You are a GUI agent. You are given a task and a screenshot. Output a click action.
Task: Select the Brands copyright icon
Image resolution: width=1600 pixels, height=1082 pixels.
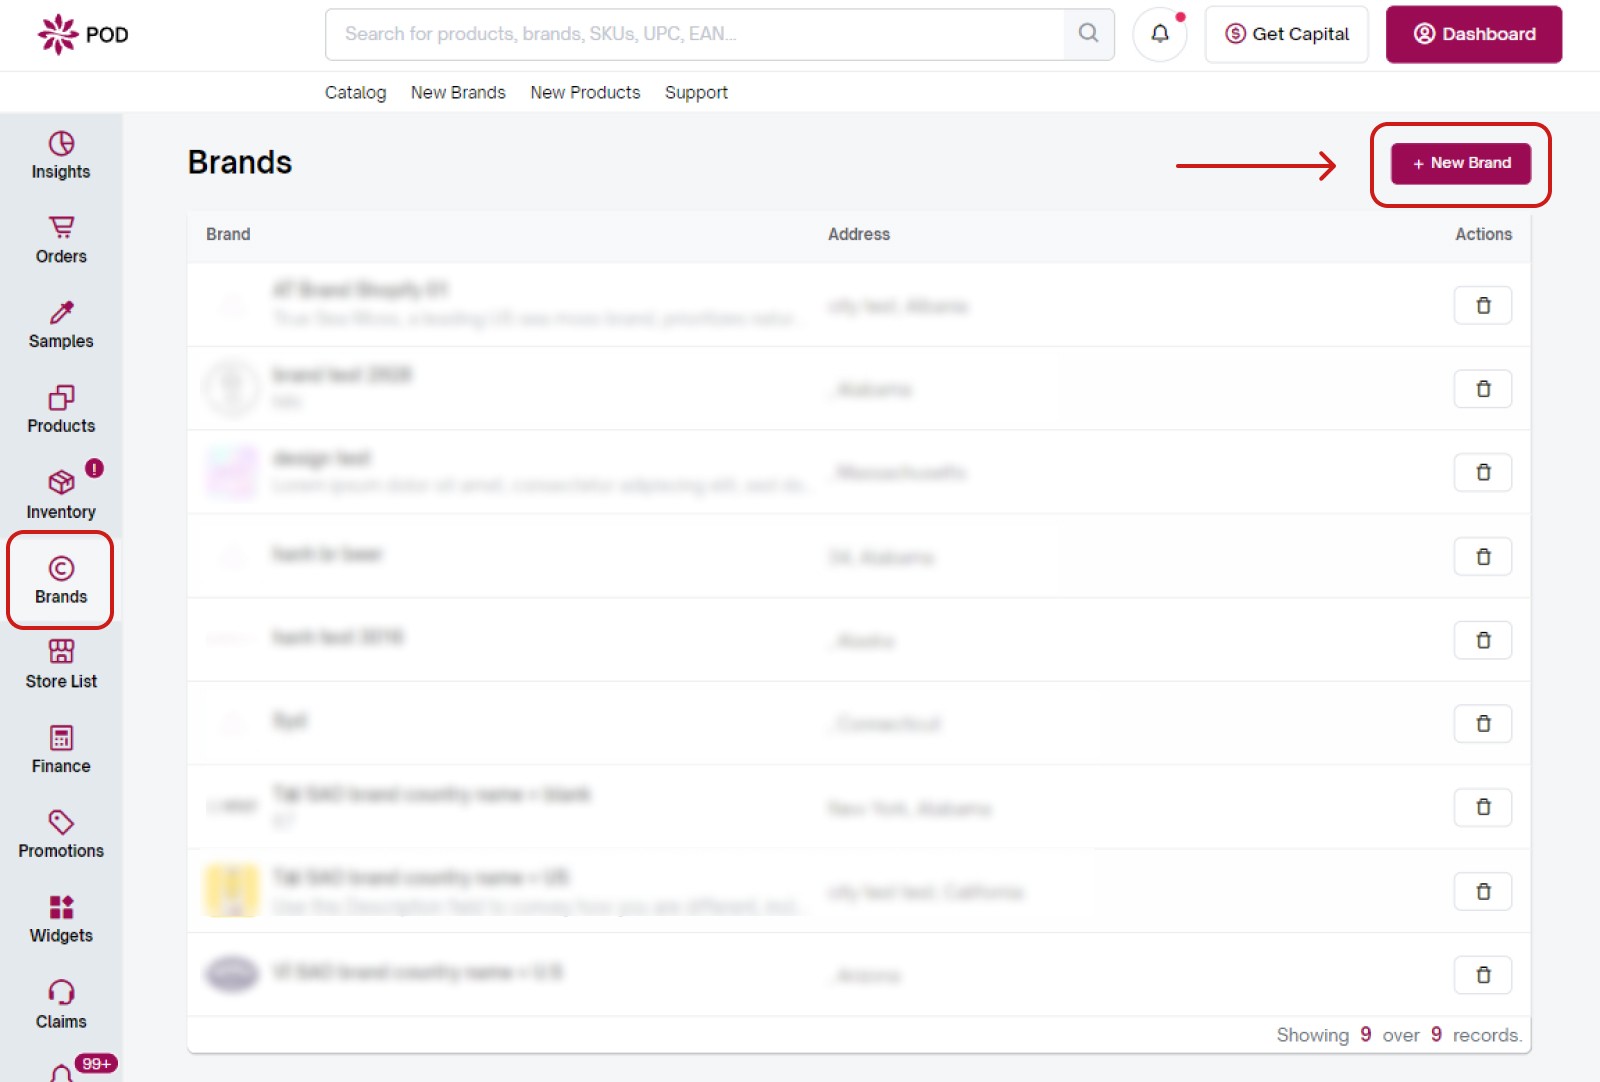[x=60, y=580]
